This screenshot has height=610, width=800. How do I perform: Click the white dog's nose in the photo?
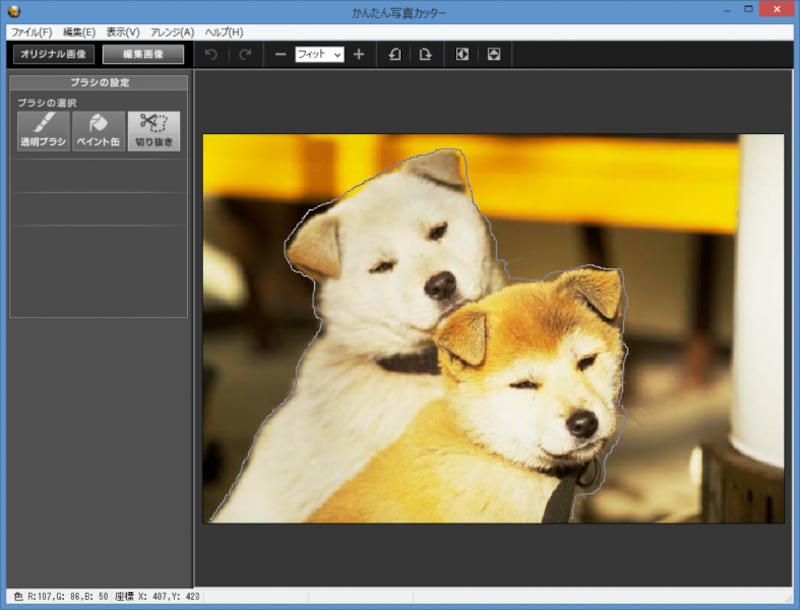pos(439,287)
